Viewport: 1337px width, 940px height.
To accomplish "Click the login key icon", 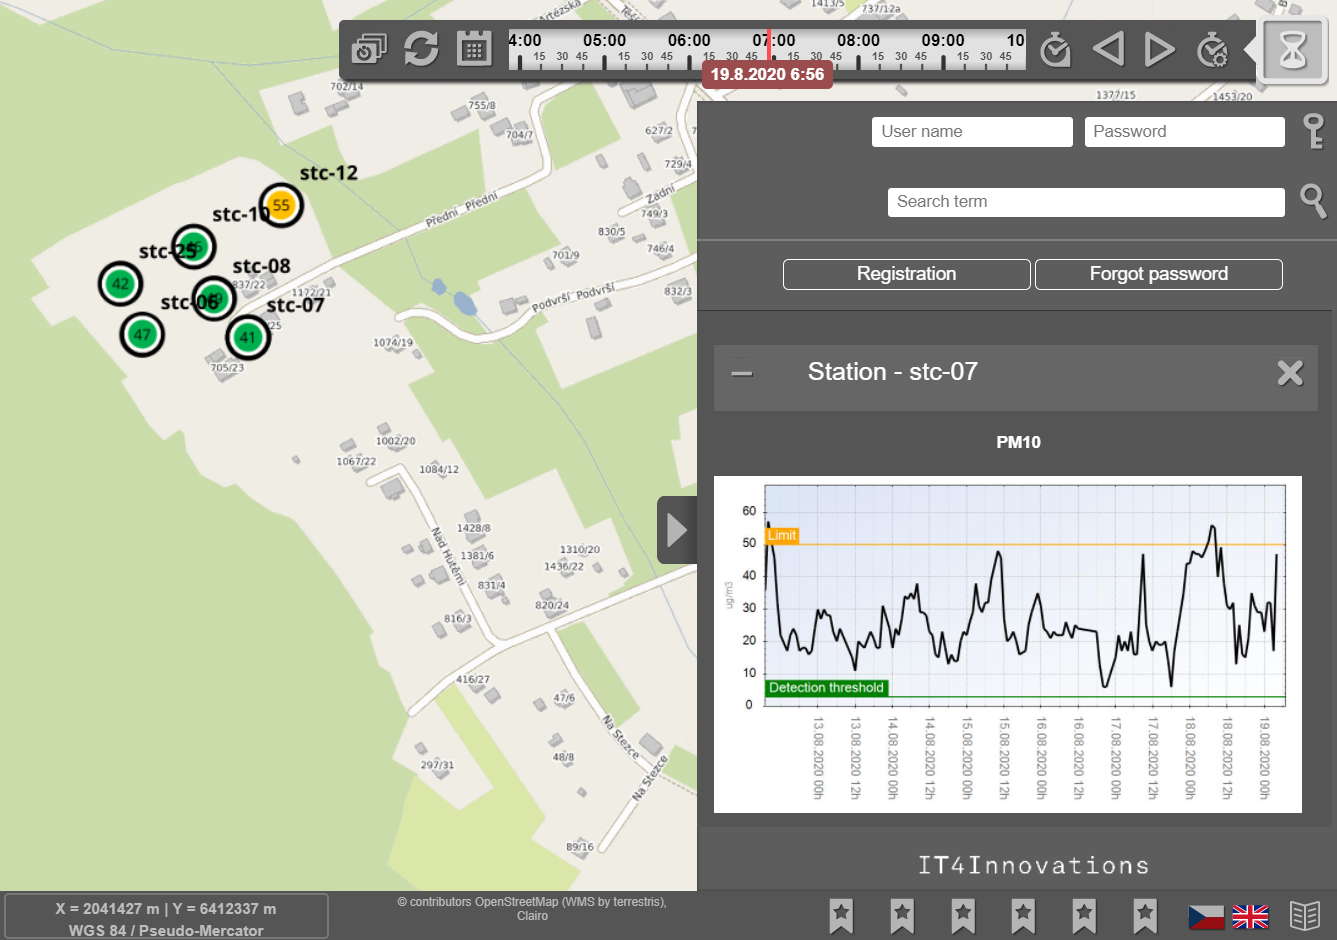I will [1313, 131].
